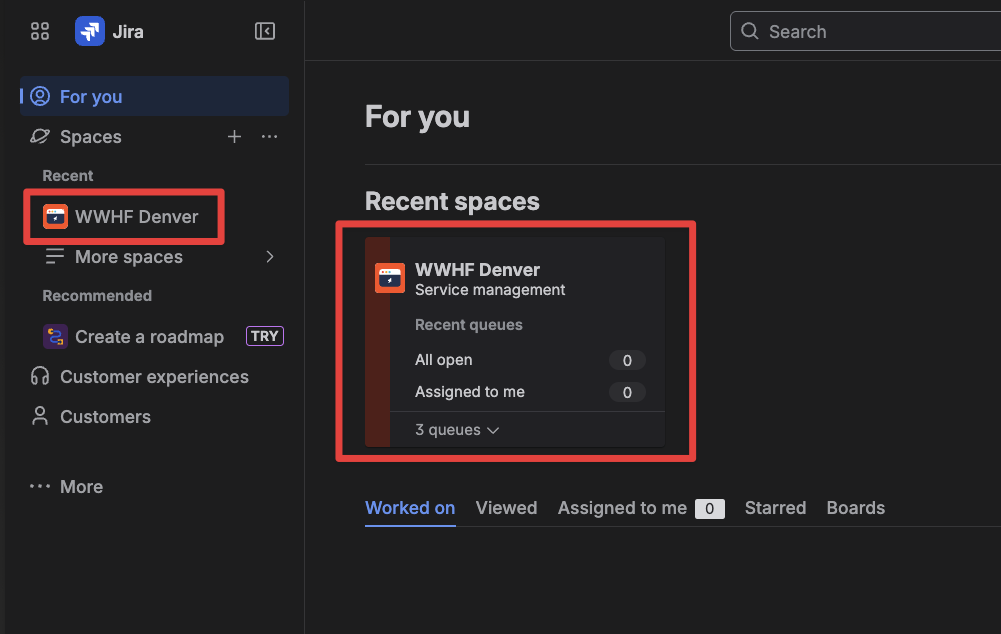
Task: Click the For you profile icon
Action: [x=40, y=96]
